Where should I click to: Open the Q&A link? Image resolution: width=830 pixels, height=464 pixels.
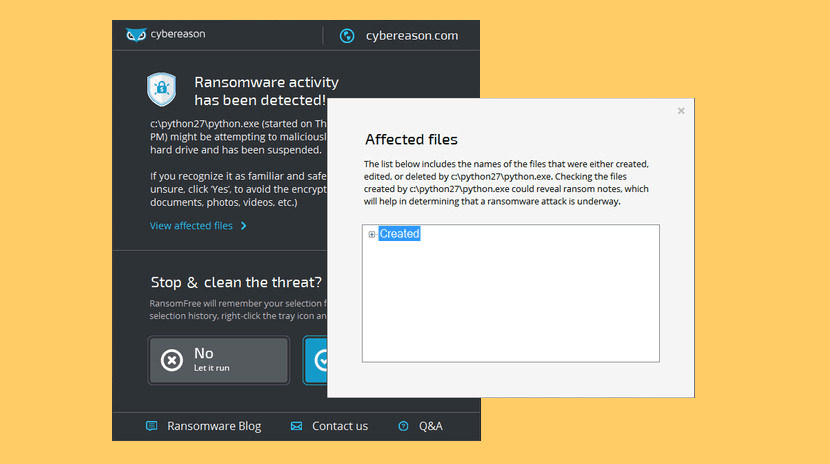[x=430, y=426]
